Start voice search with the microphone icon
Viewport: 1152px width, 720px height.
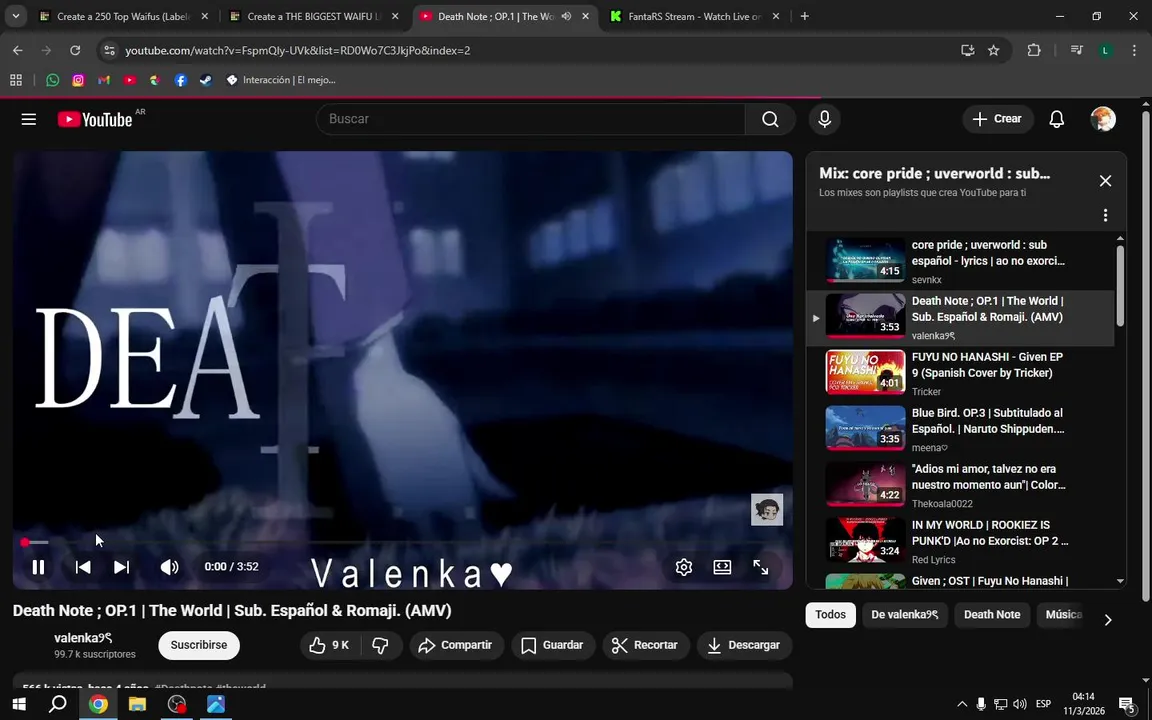tap(824, 119)
